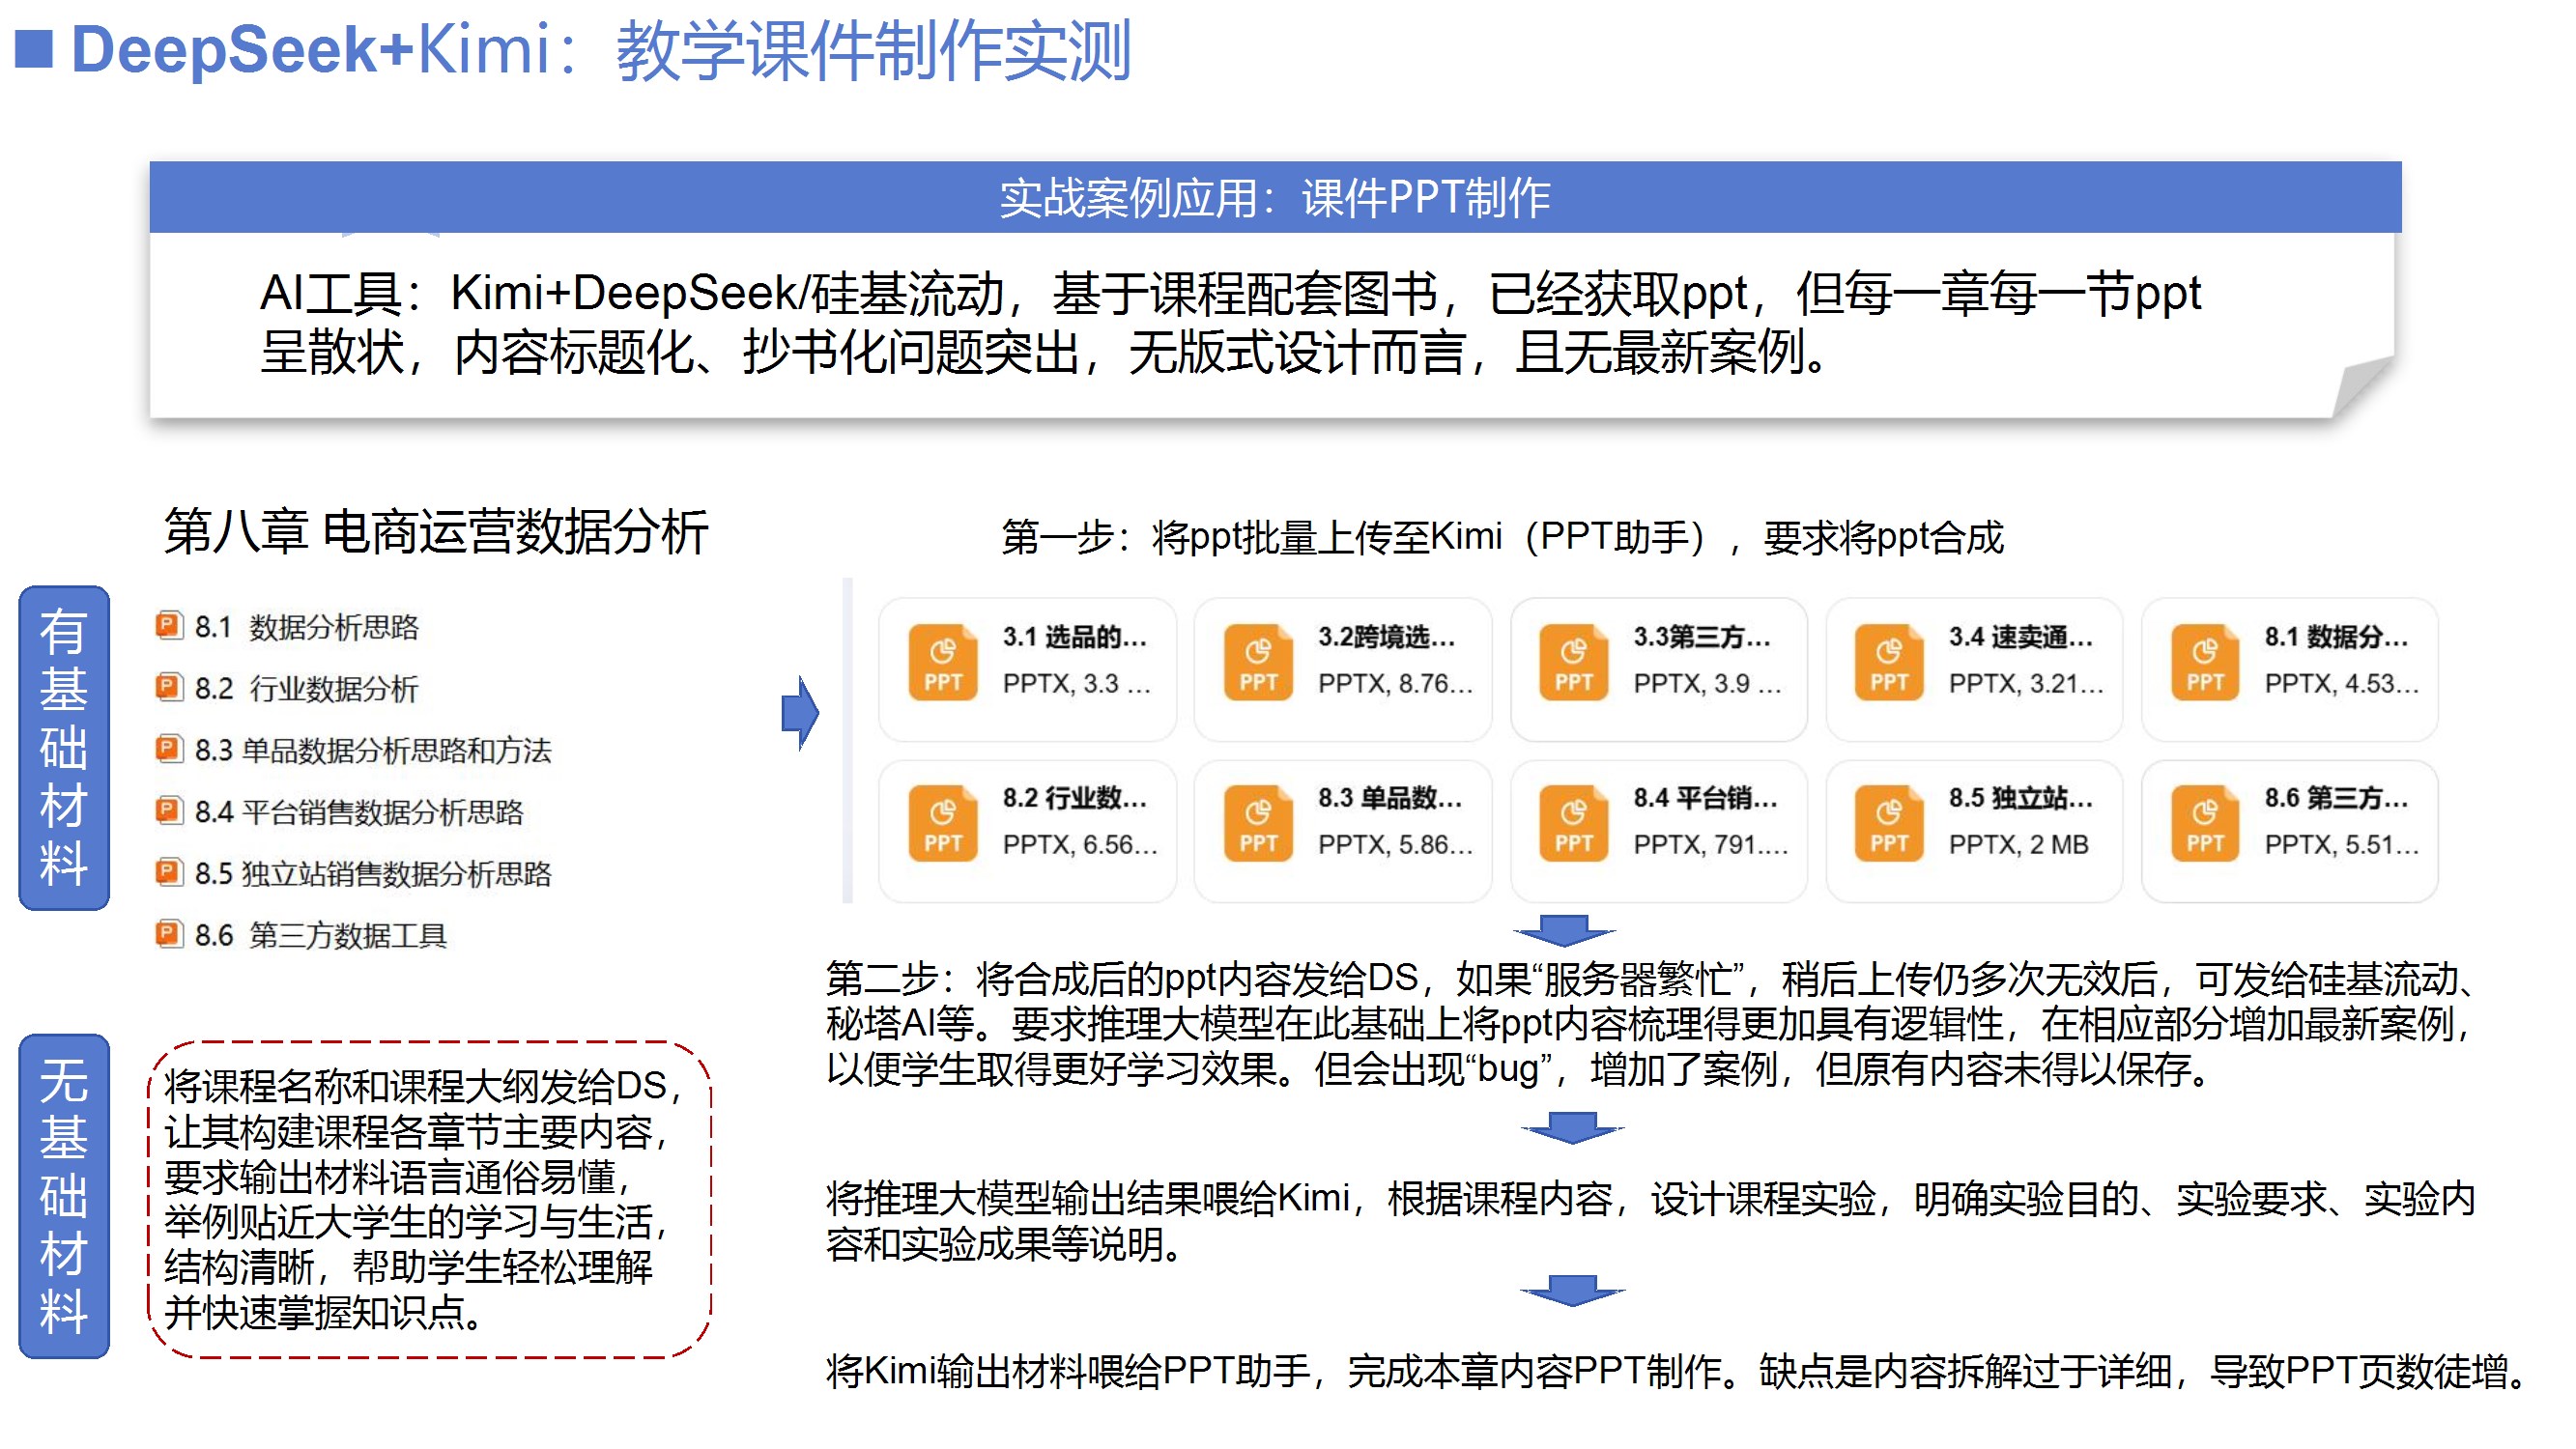Click the blue banner 实战案例应用：课件PPT制作

1275,197
